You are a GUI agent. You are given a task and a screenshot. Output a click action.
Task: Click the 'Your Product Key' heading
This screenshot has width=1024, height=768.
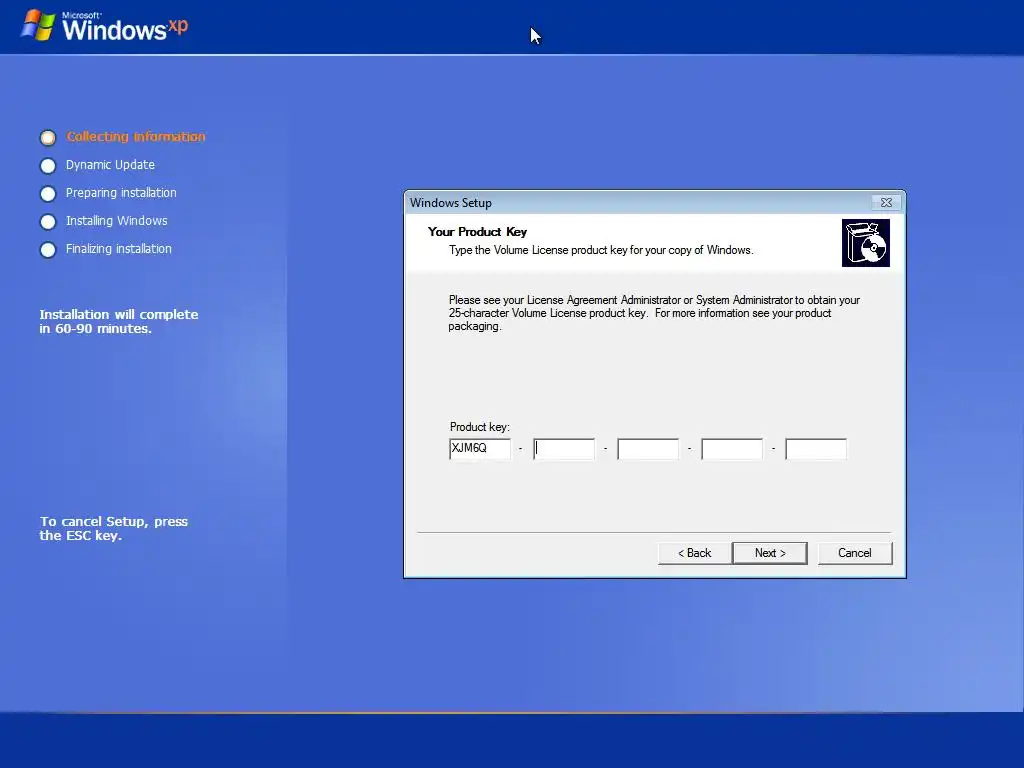coord(477,232)
